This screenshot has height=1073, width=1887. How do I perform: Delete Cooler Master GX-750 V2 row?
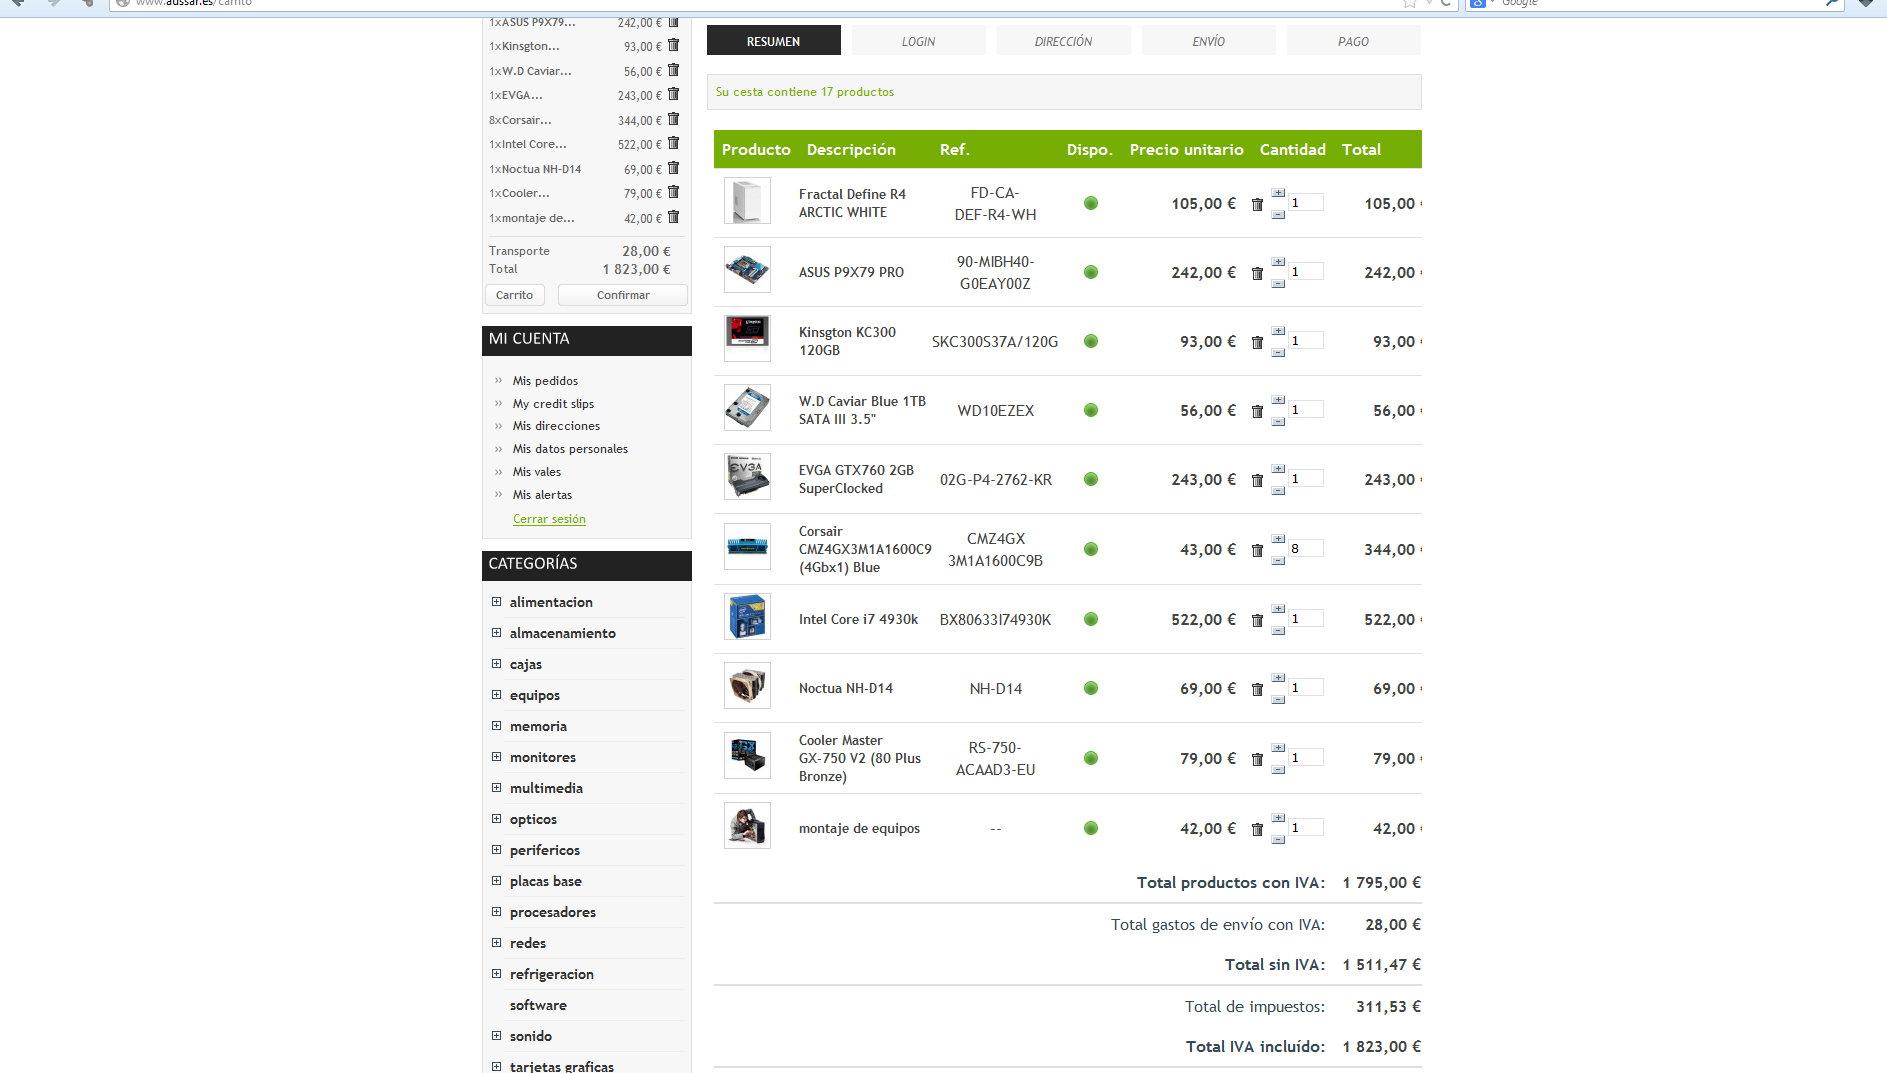[x=1257, y=759]
